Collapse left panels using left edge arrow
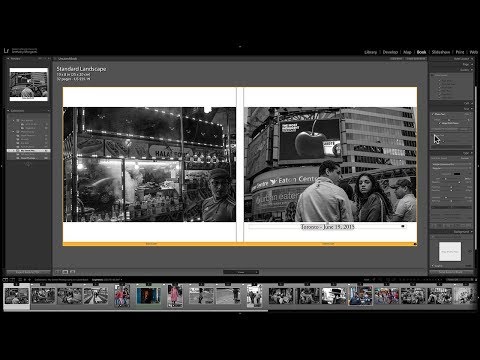Screen dimensions: 480x360 (x=2, y=165)
